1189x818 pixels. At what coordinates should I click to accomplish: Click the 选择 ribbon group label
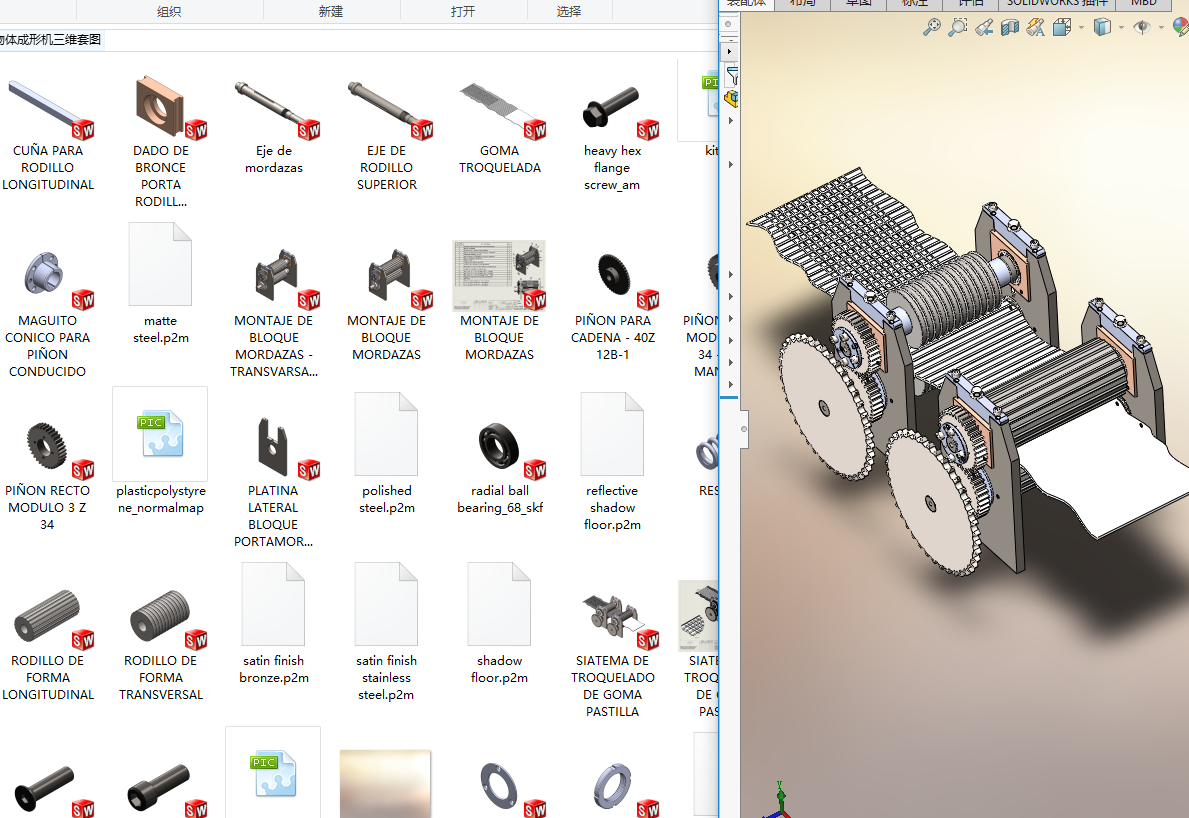[x=569, y=11]
